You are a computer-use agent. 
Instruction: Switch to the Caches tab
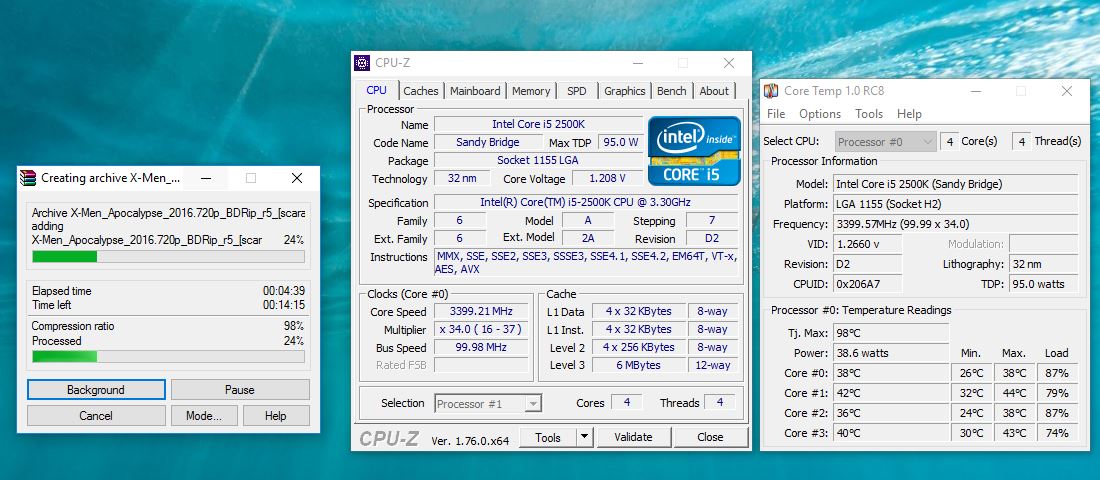(421, 91)
